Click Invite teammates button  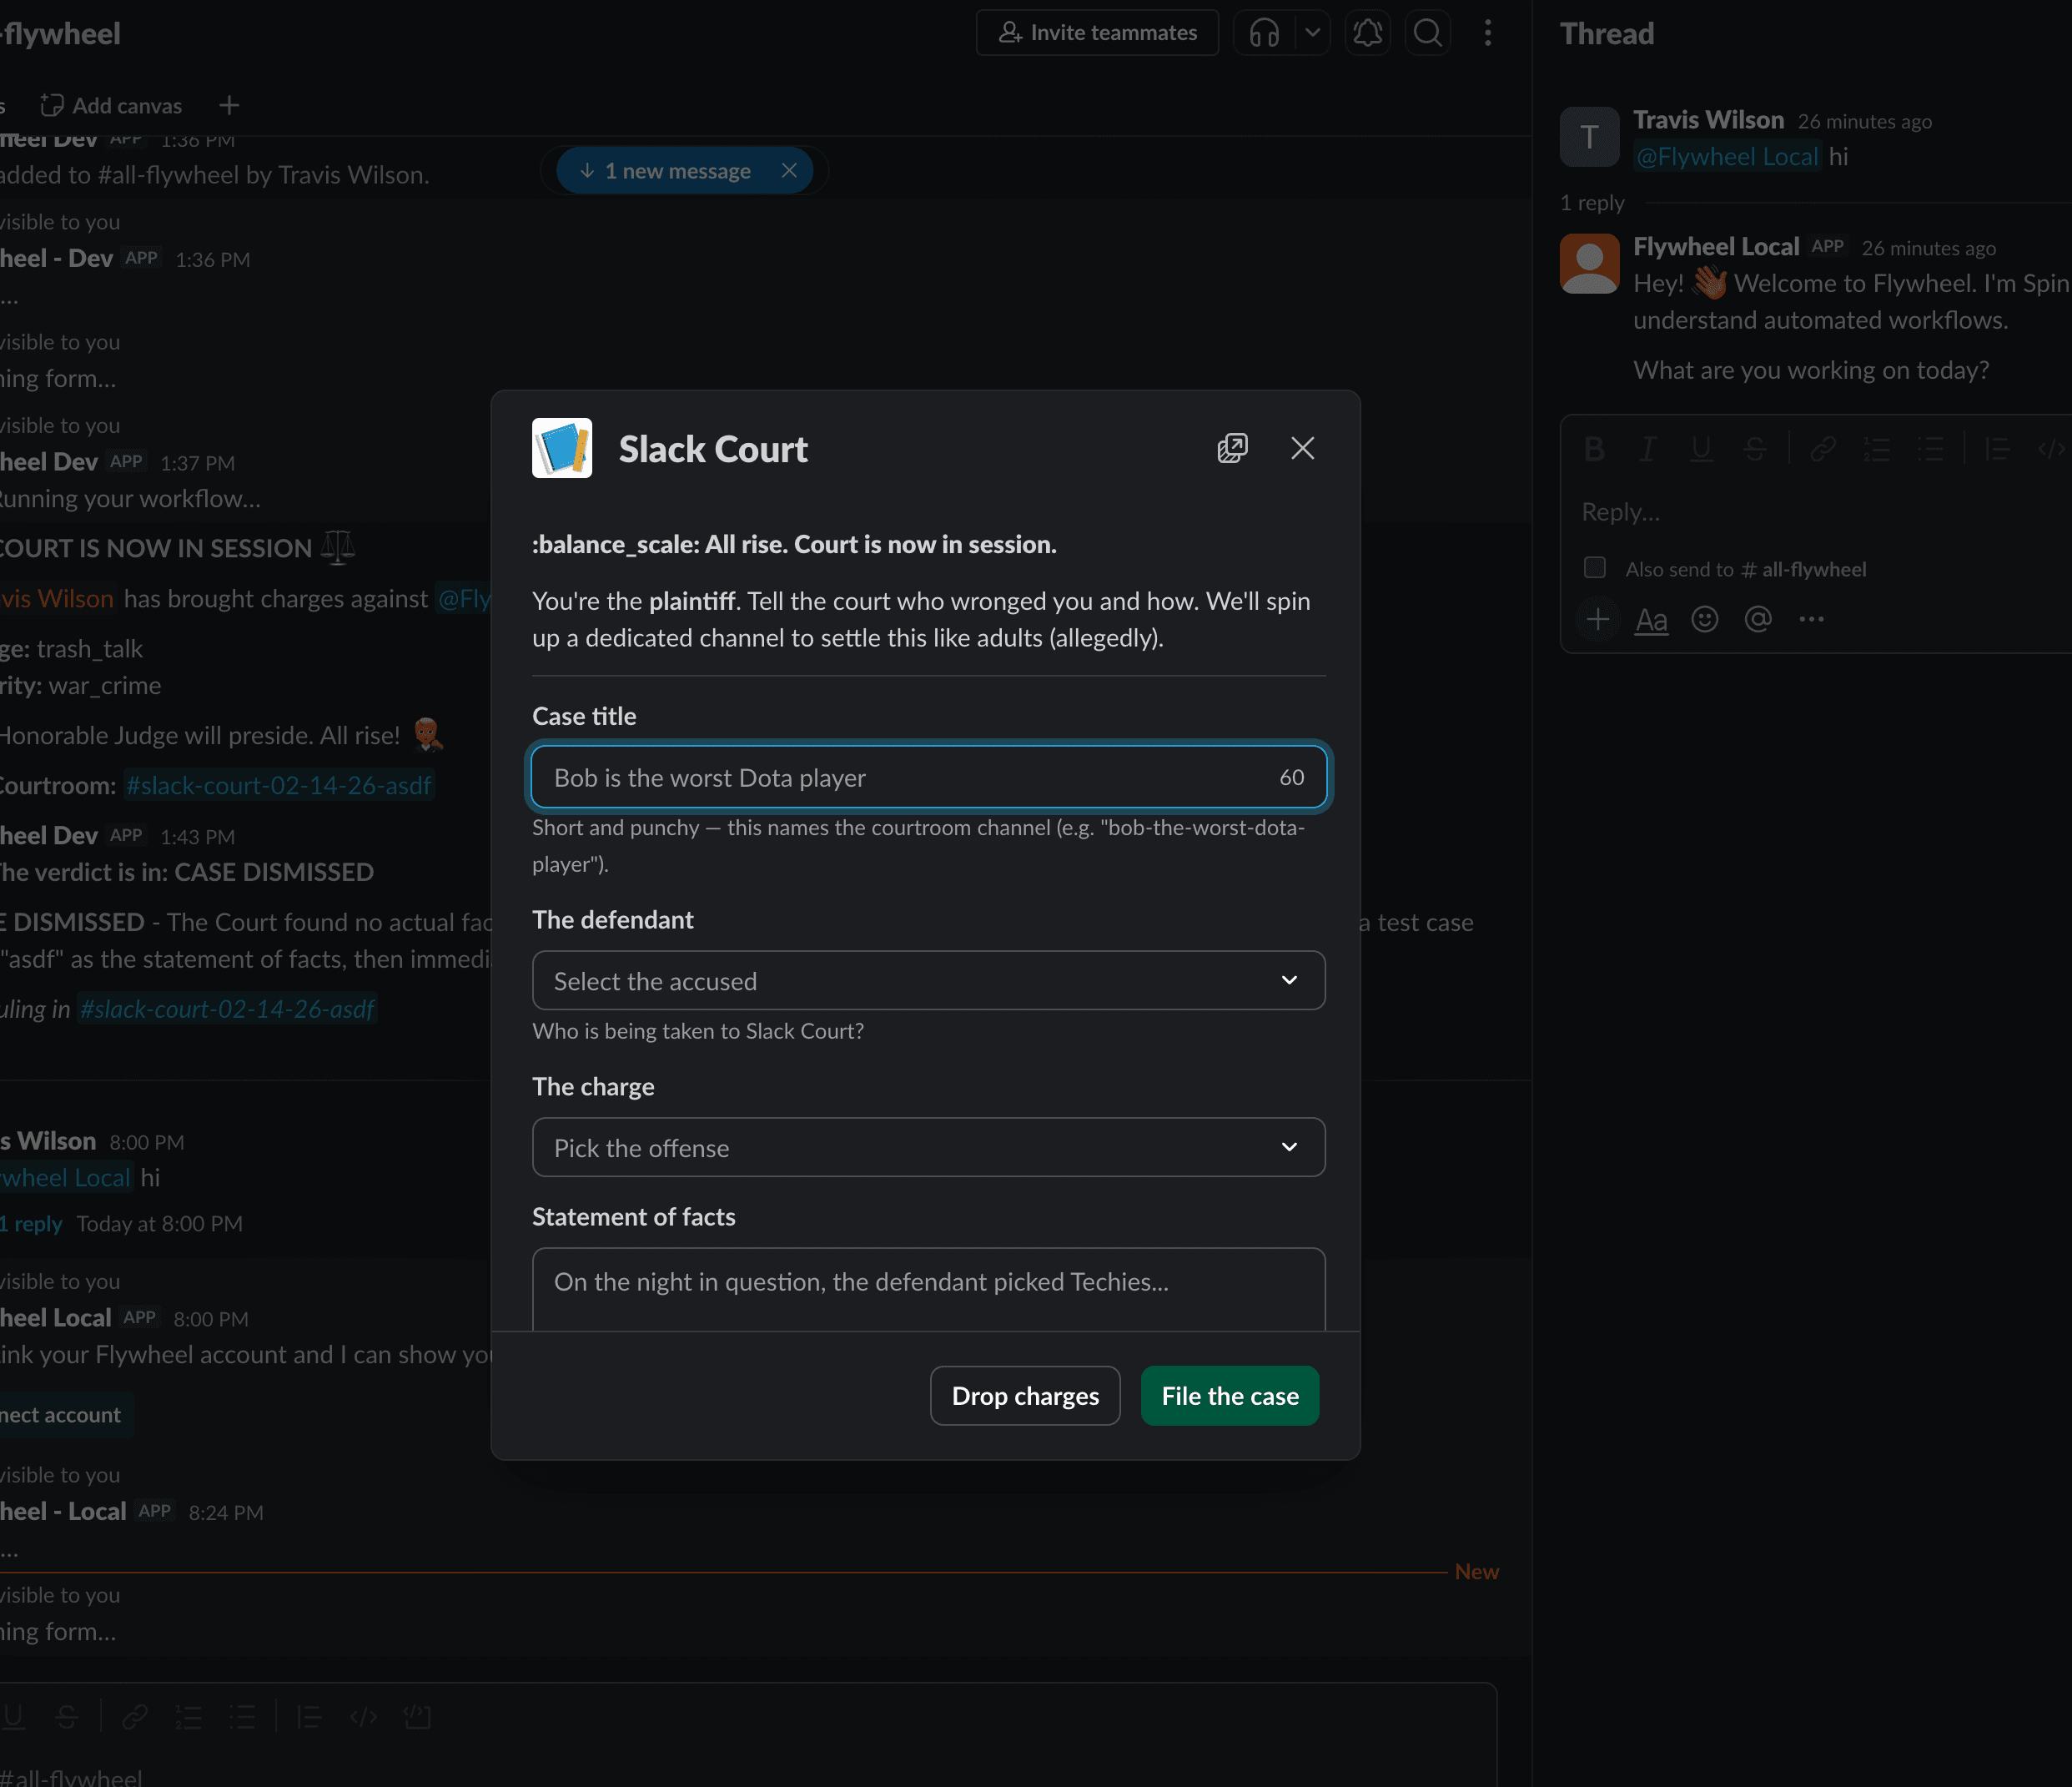point(1097,33)
